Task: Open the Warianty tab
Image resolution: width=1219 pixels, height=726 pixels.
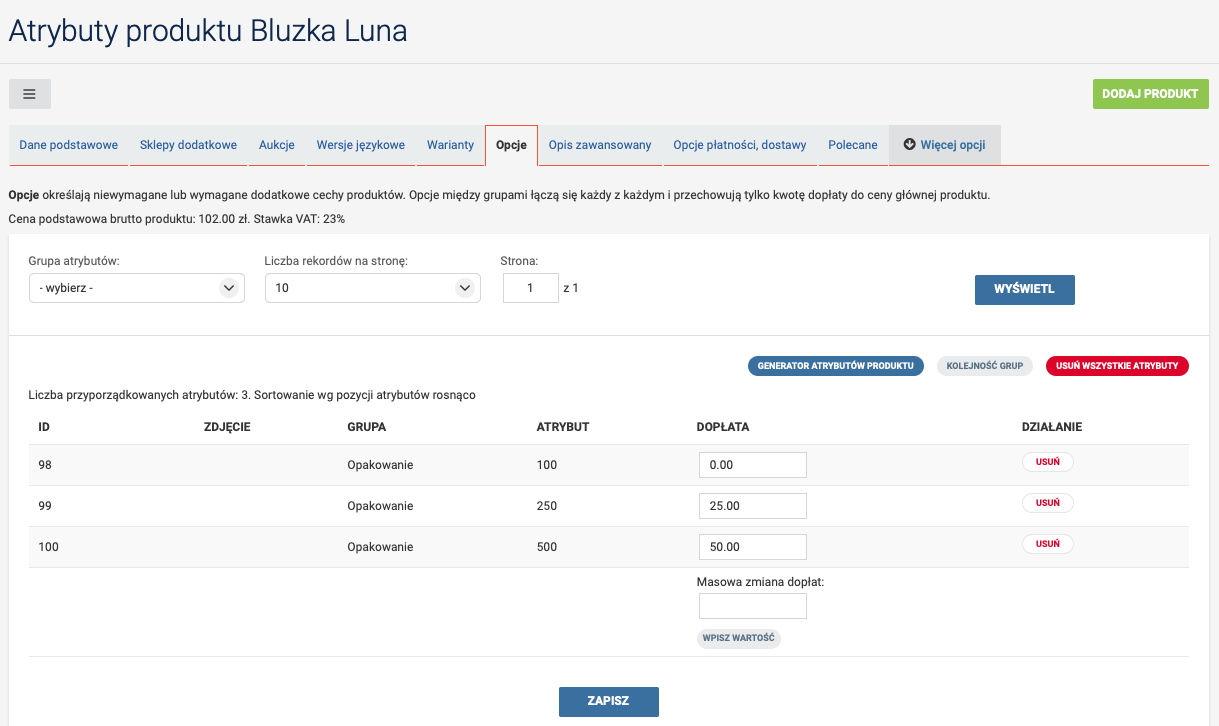Action: (450, 145)
